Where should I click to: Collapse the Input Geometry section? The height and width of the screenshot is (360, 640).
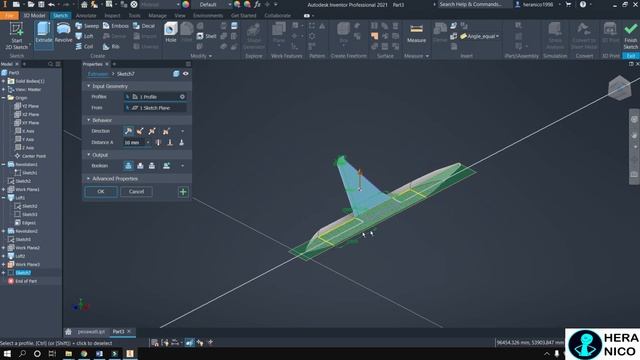[x=89, y=86]
